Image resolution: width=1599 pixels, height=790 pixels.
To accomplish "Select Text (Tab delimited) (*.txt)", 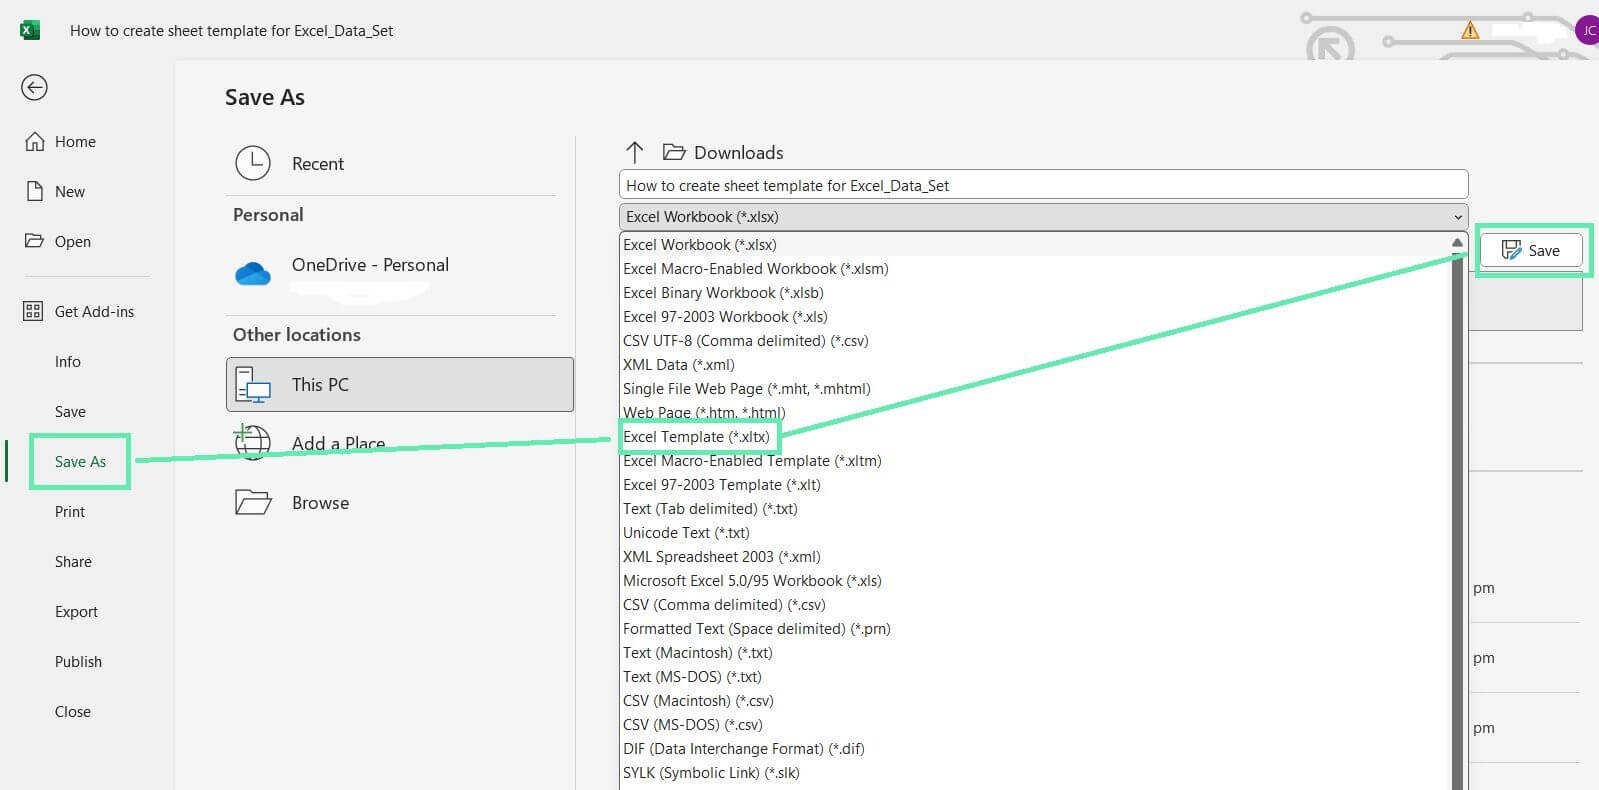I will coord(710,509).
